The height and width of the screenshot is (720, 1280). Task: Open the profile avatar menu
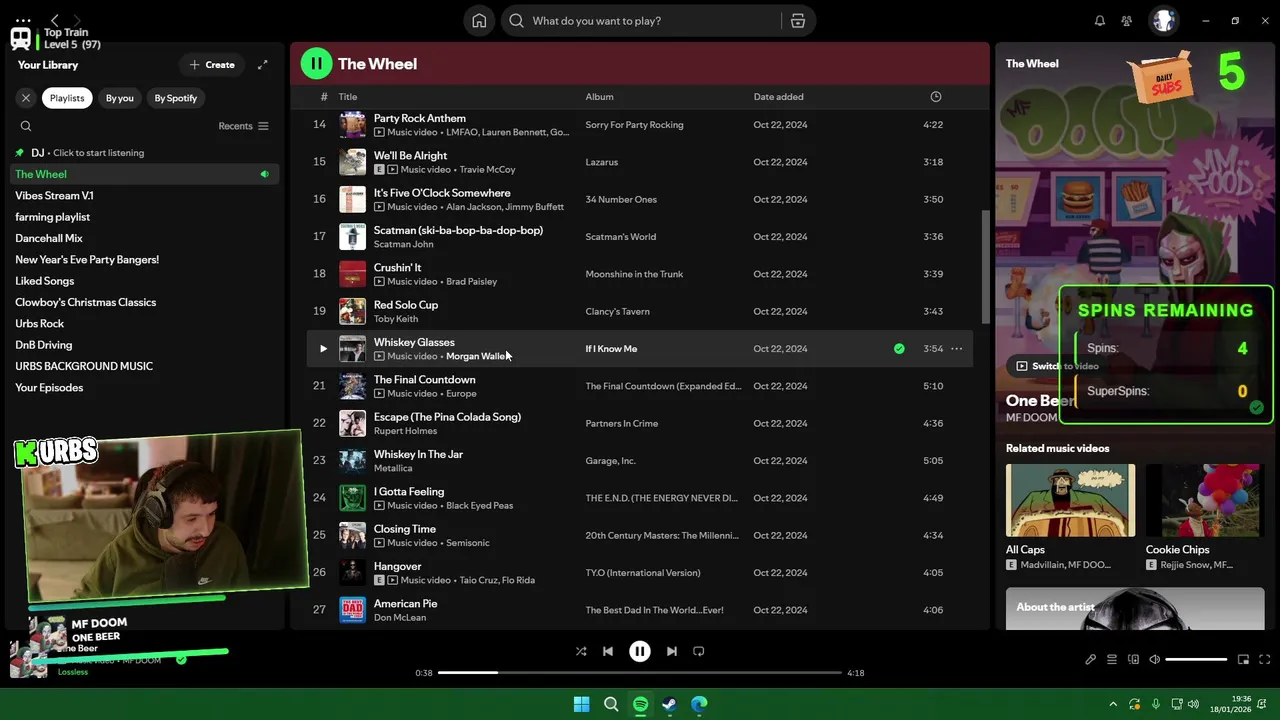point(1163,21)
